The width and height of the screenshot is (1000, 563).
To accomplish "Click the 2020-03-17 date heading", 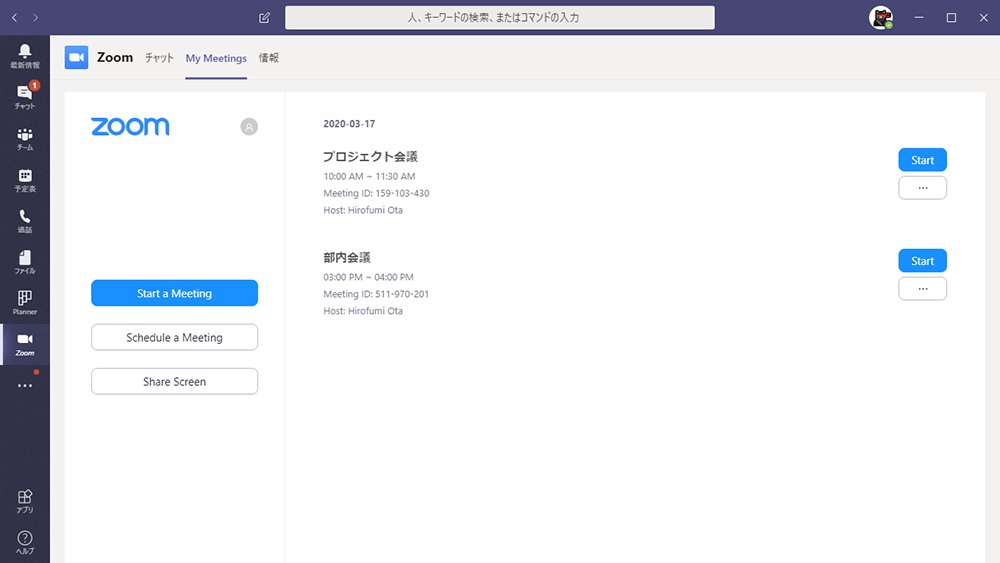I will 349,124.
